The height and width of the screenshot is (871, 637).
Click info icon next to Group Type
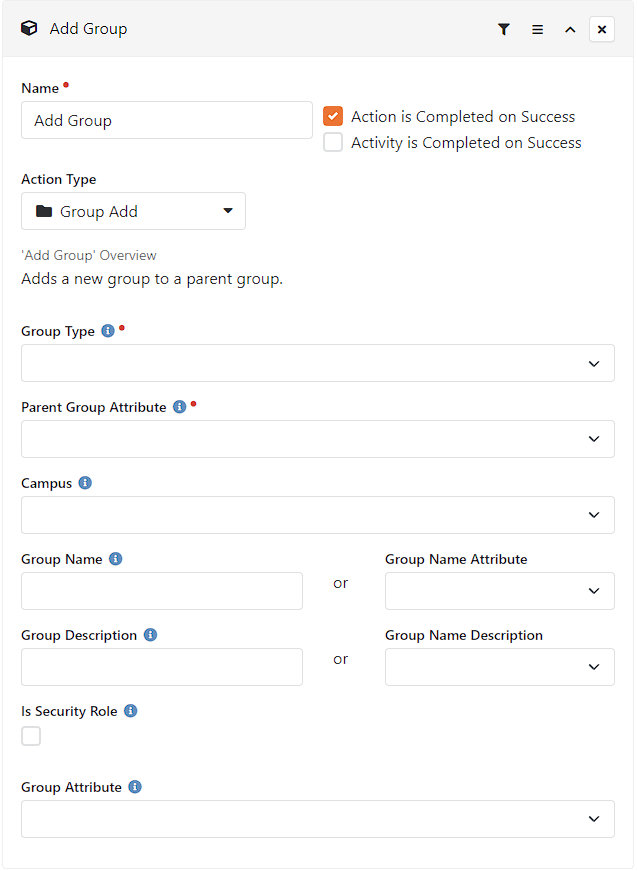click(108, 331)
